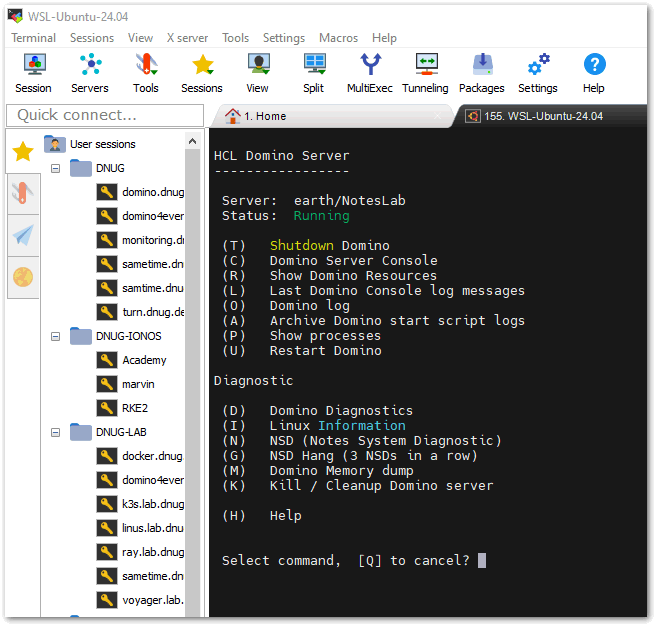The height and width of the screenshot is (626, 656).
Task: Click the 'Select command' prompt cursor
Action: click(x=482, y=561)
